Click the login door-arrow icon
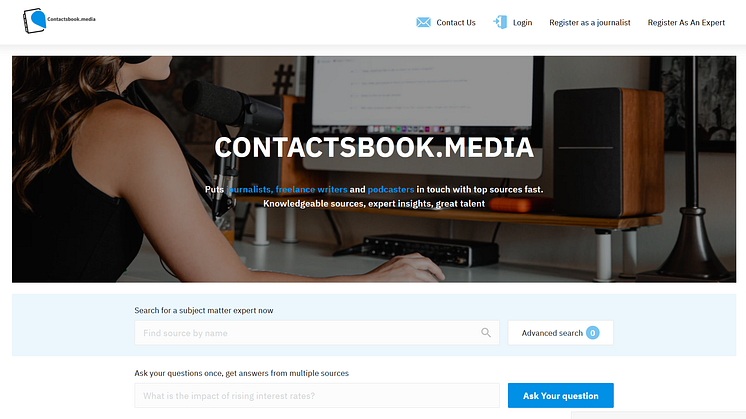Viewport: 746px width, 419px height. click(500, 22)
